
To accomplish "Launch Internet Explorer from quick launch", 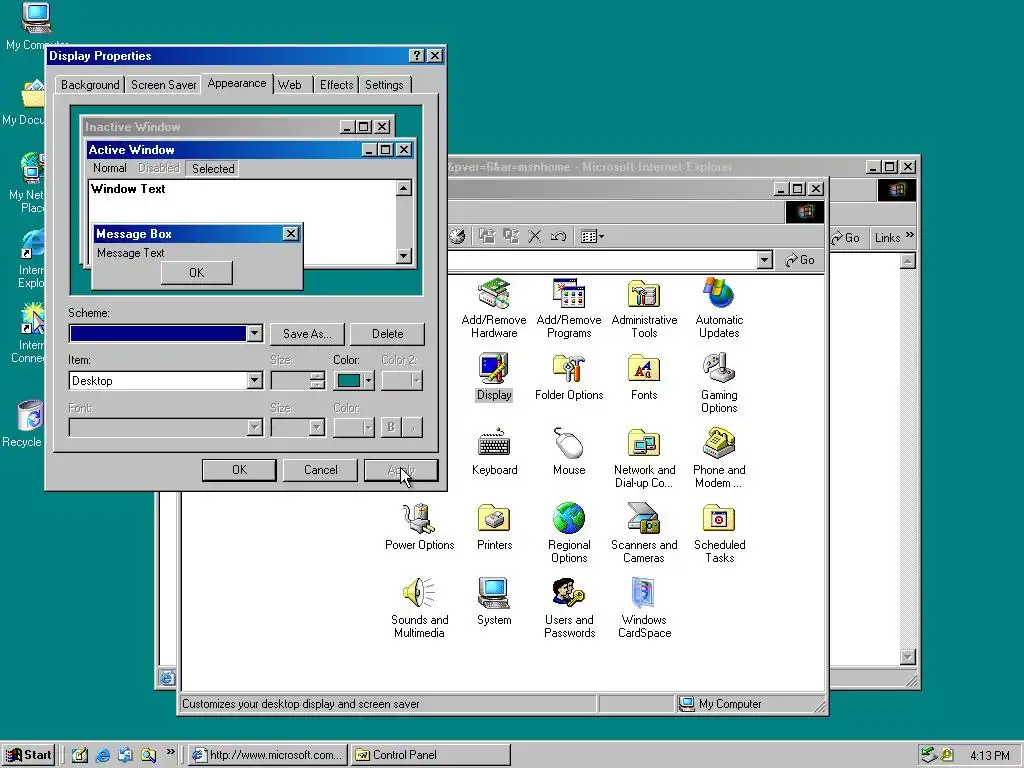I will click(x=103, y=755).
